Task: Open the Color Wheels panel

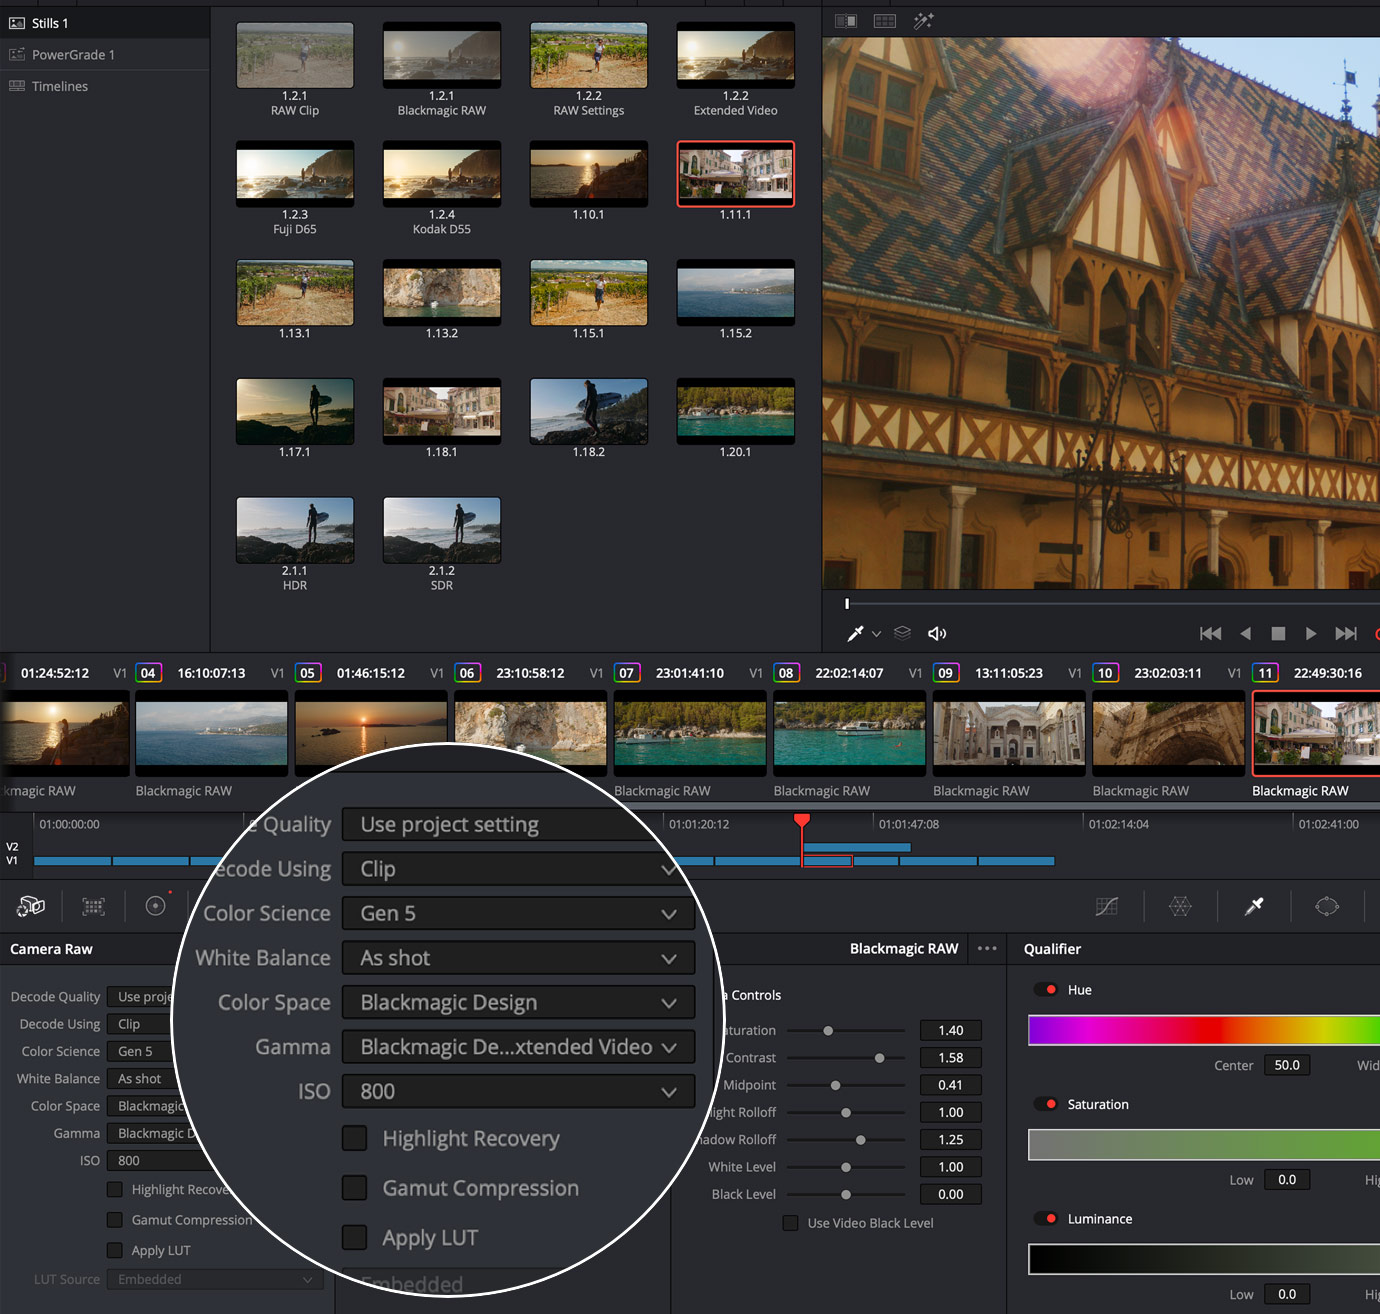Action: [x=155, y=906]
